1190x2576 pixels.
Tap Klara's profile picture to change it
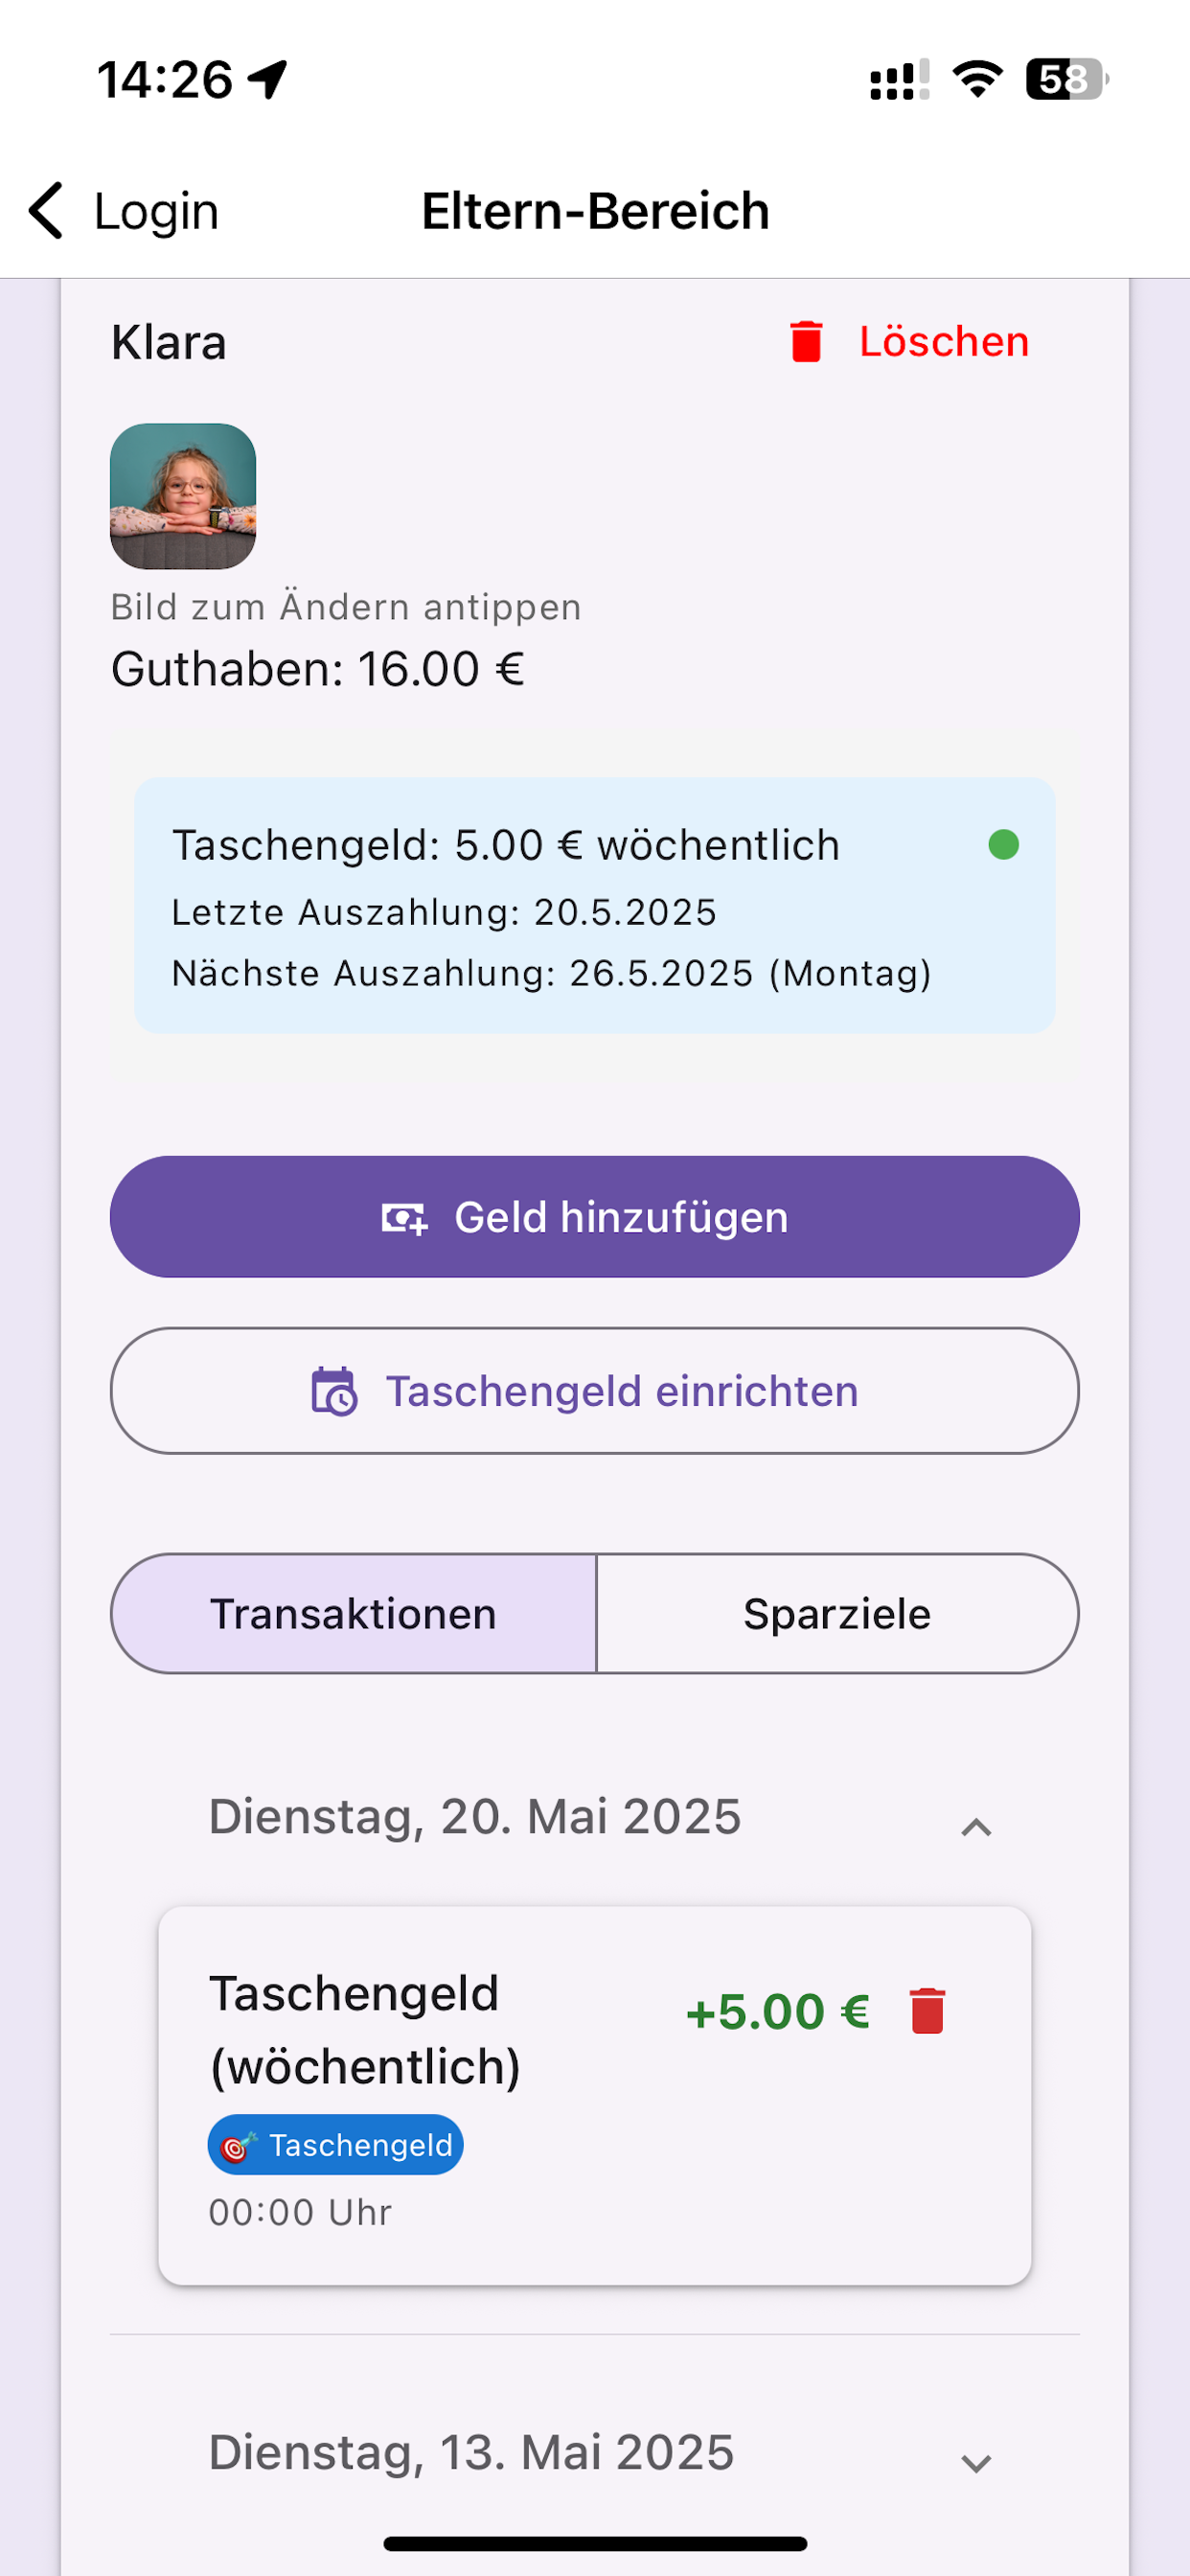[x=183, y=496]
